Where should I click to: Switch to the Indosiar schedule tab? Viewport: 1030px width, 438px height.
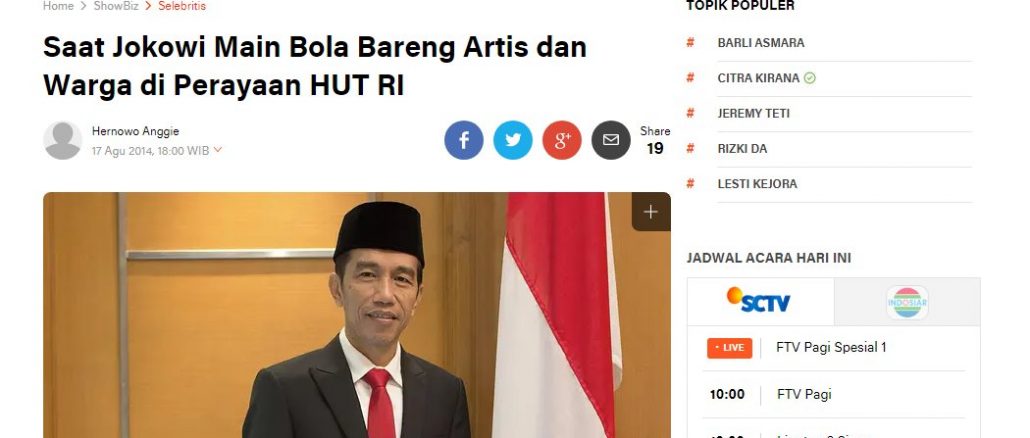tap(907, 301)
